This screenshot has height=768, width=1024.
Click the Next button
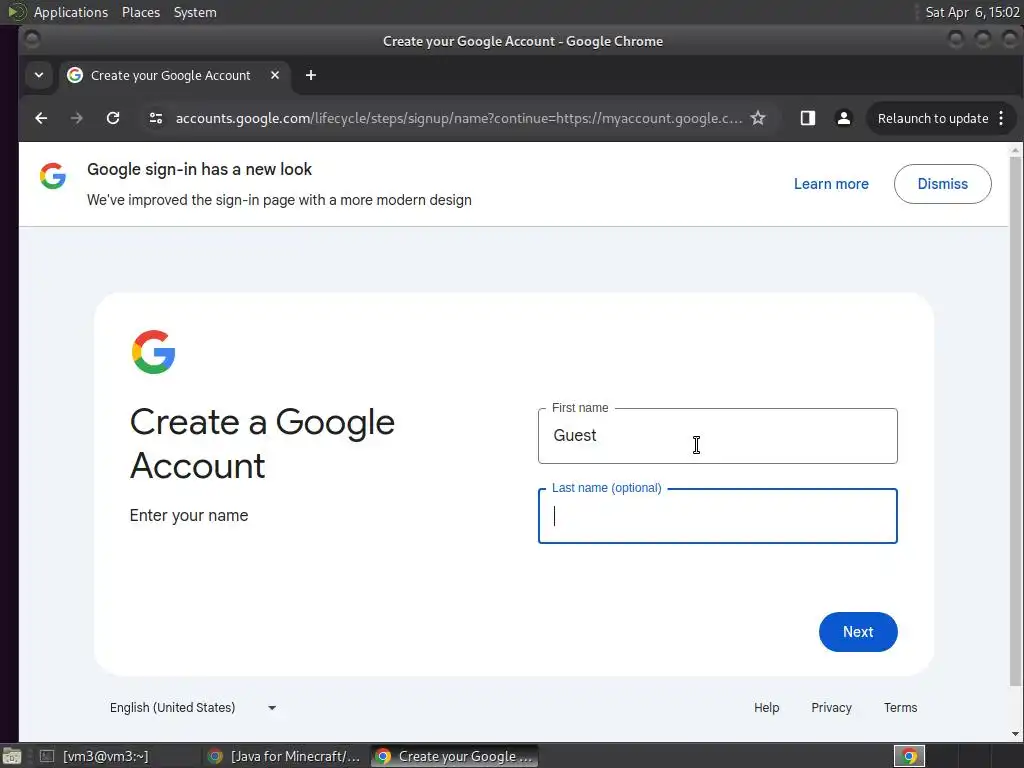pos(858,632)
